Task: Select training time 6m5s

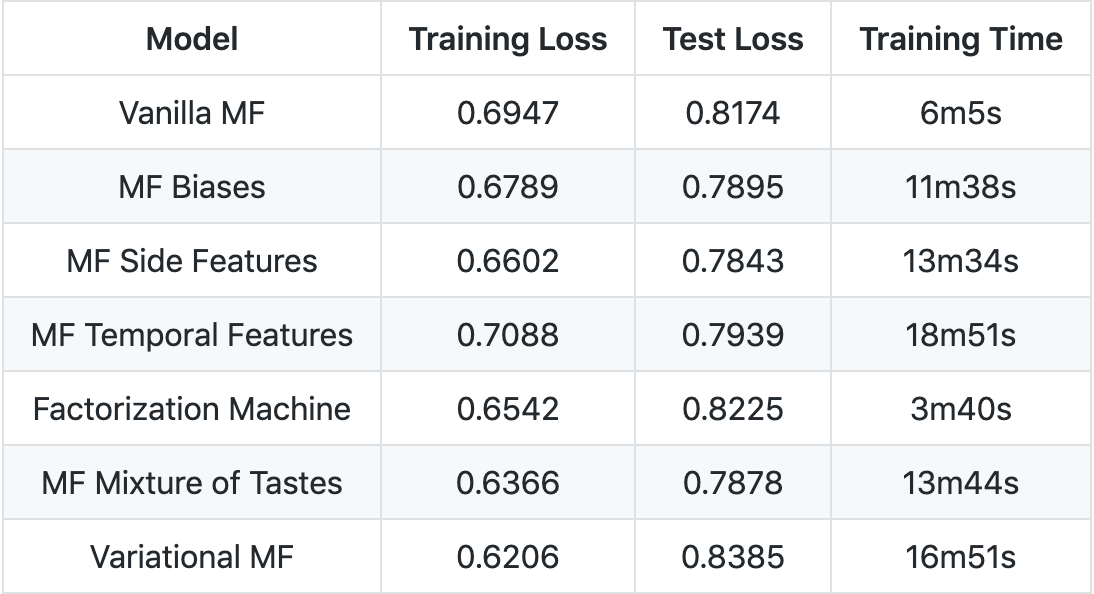Action: pos(961,113)
